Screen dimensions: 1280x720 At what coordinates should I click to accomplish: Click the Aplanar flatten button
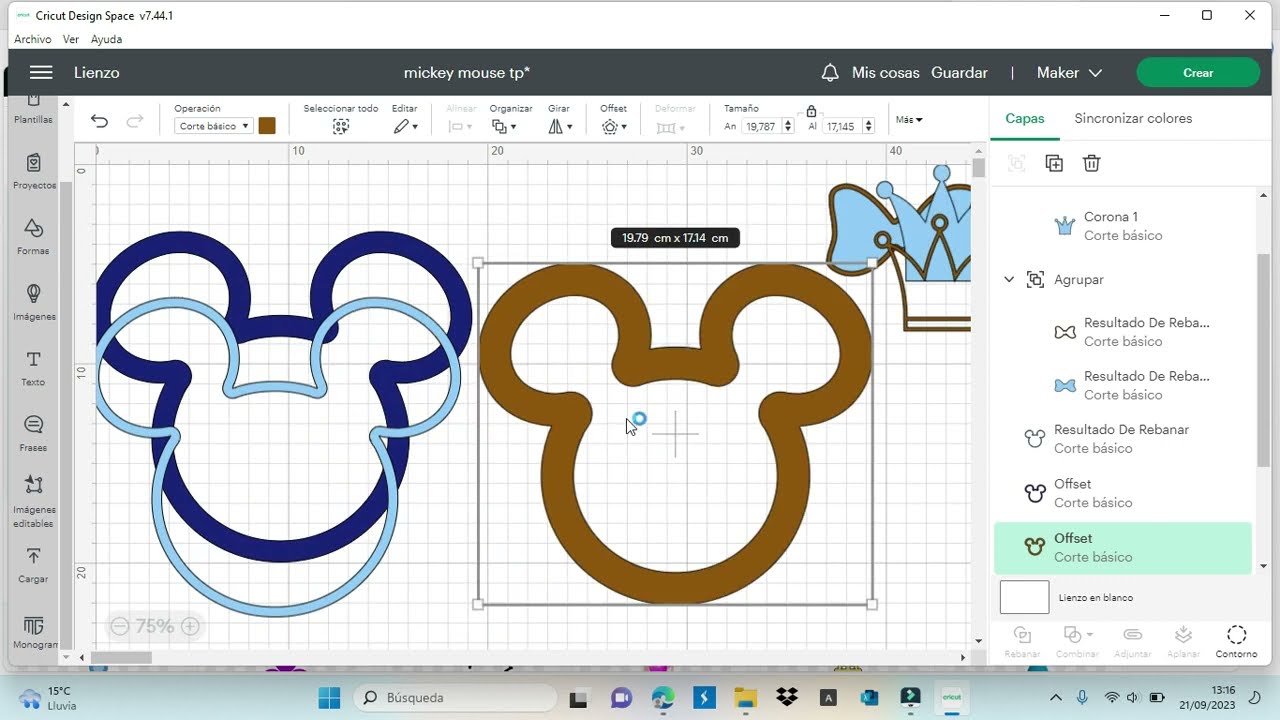(1183, 642)
